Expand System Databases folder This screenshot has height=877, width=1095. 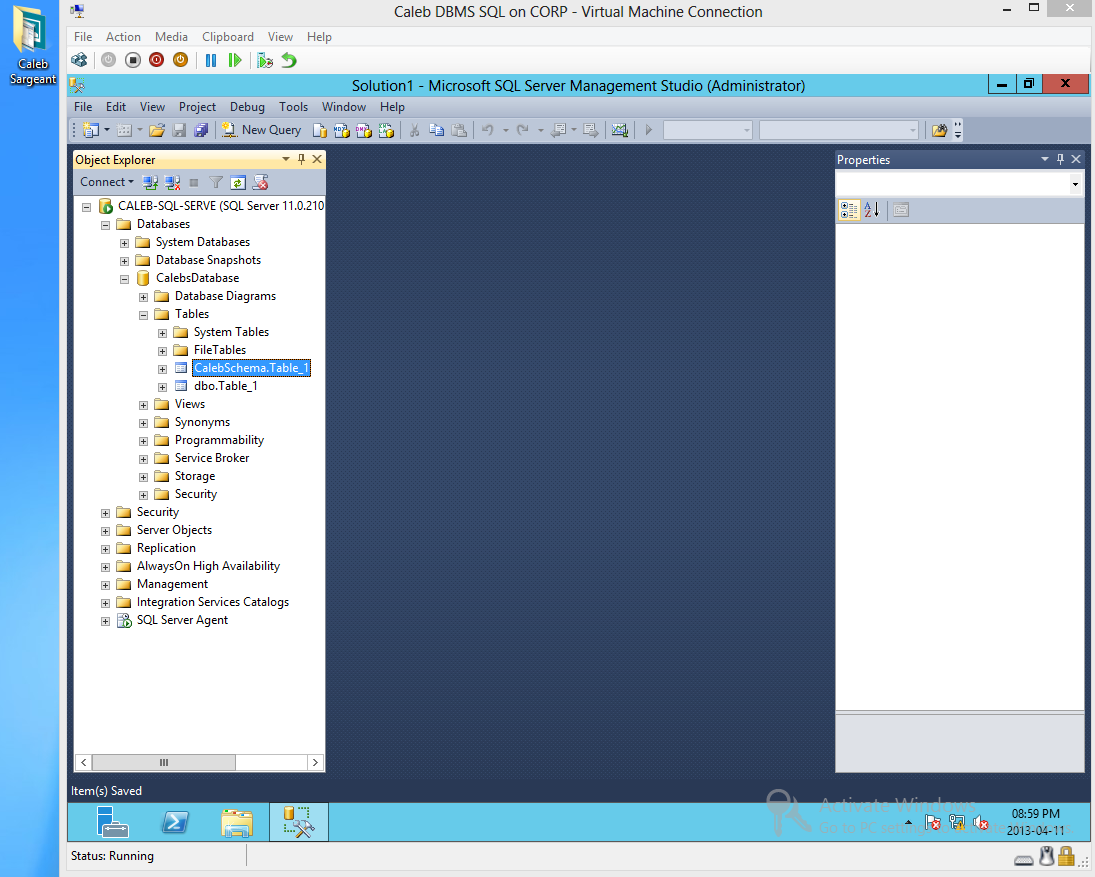point(124,243)
